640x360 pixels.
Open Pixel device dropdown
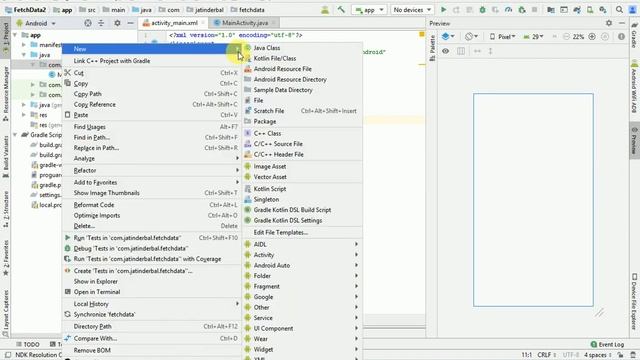(502, 37)
